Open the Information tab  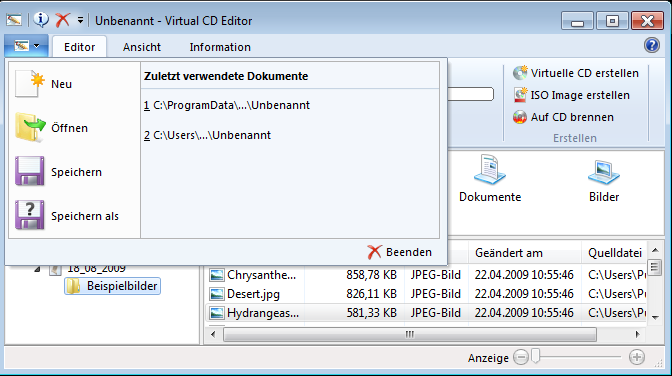[220, 47]
